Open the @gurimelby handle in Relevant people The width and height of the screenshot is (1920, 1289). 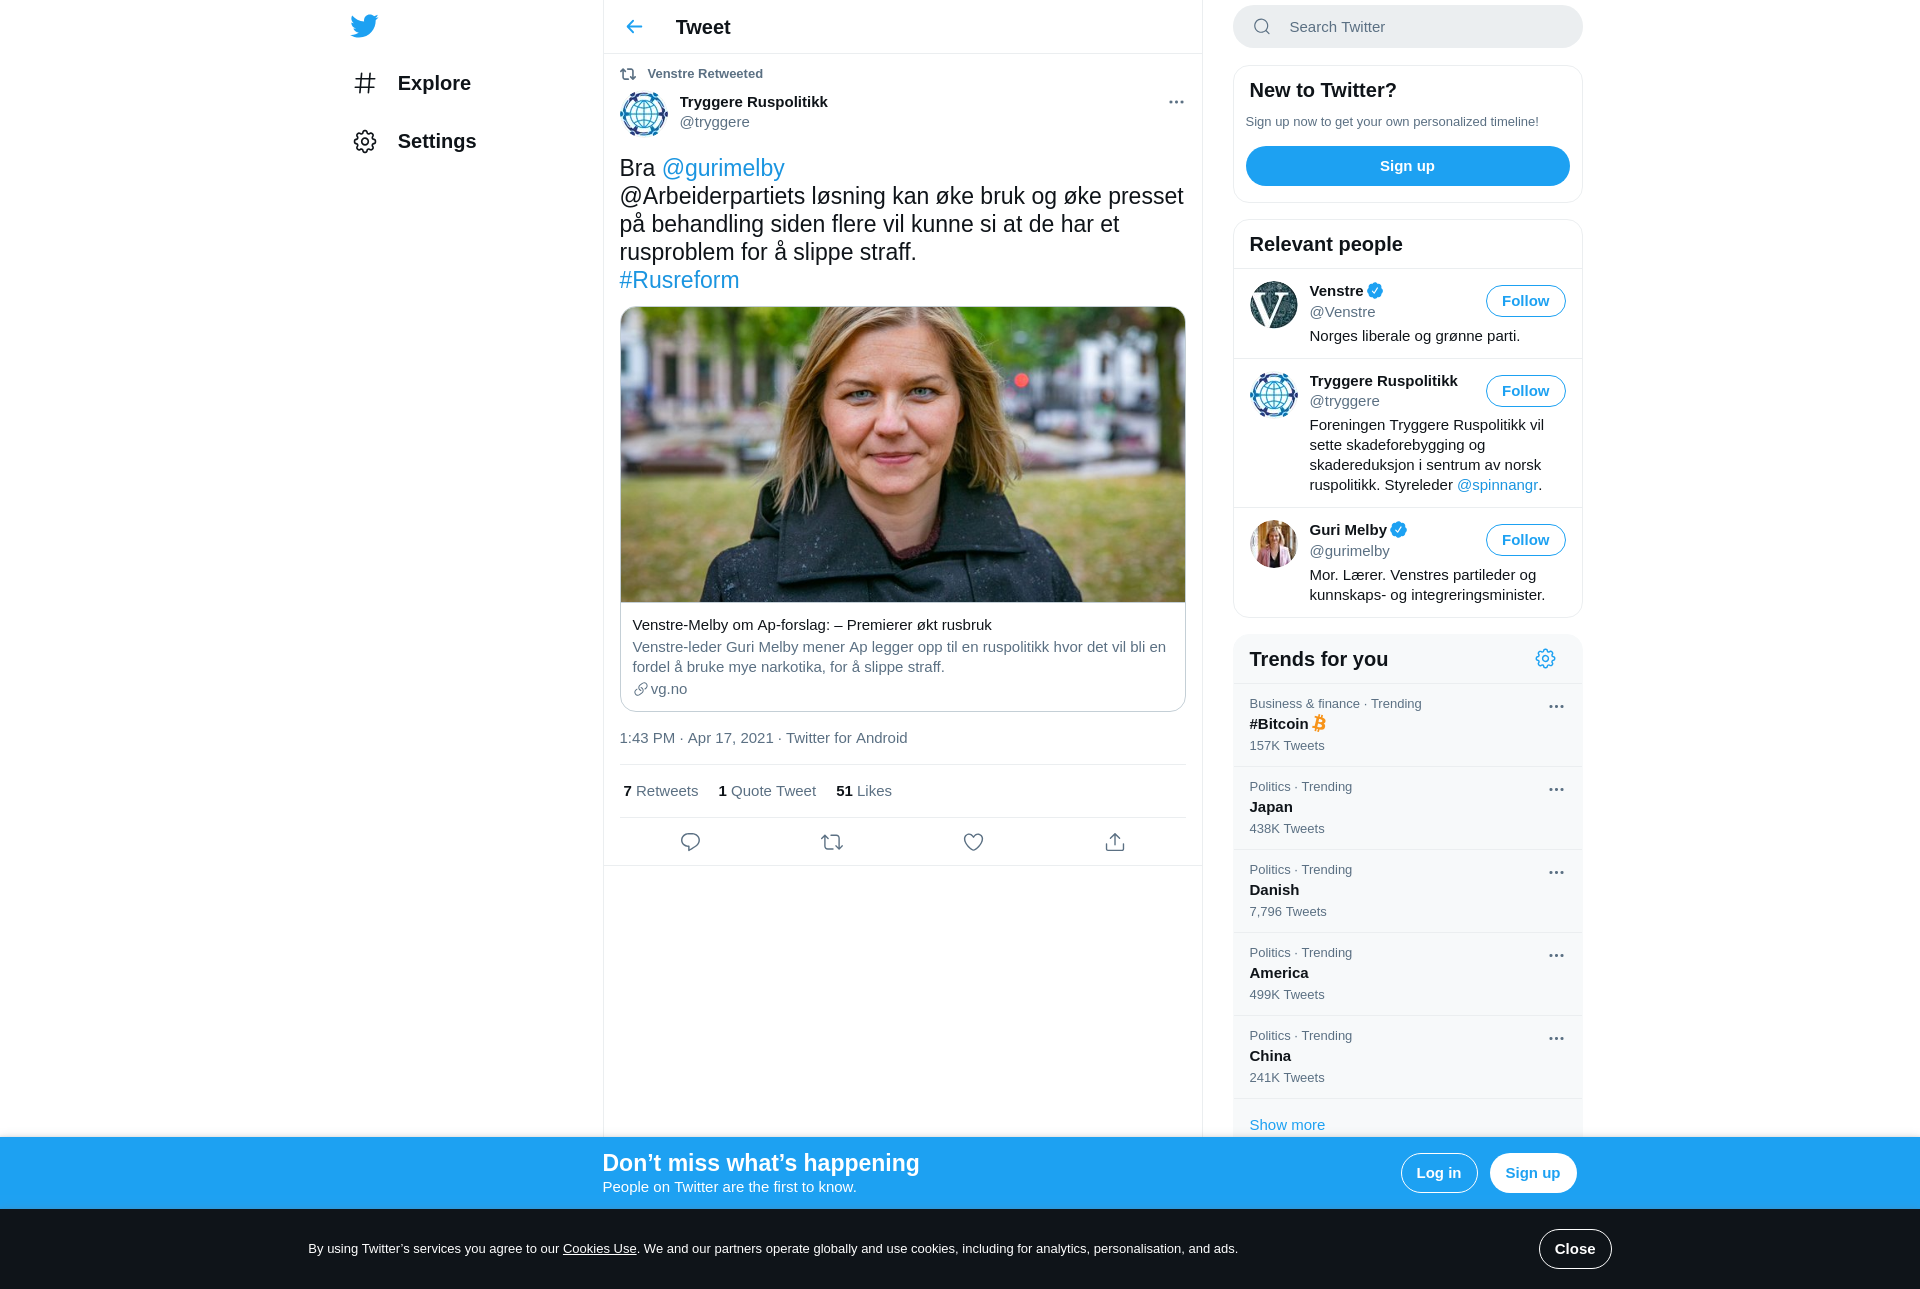[1349, 551]
